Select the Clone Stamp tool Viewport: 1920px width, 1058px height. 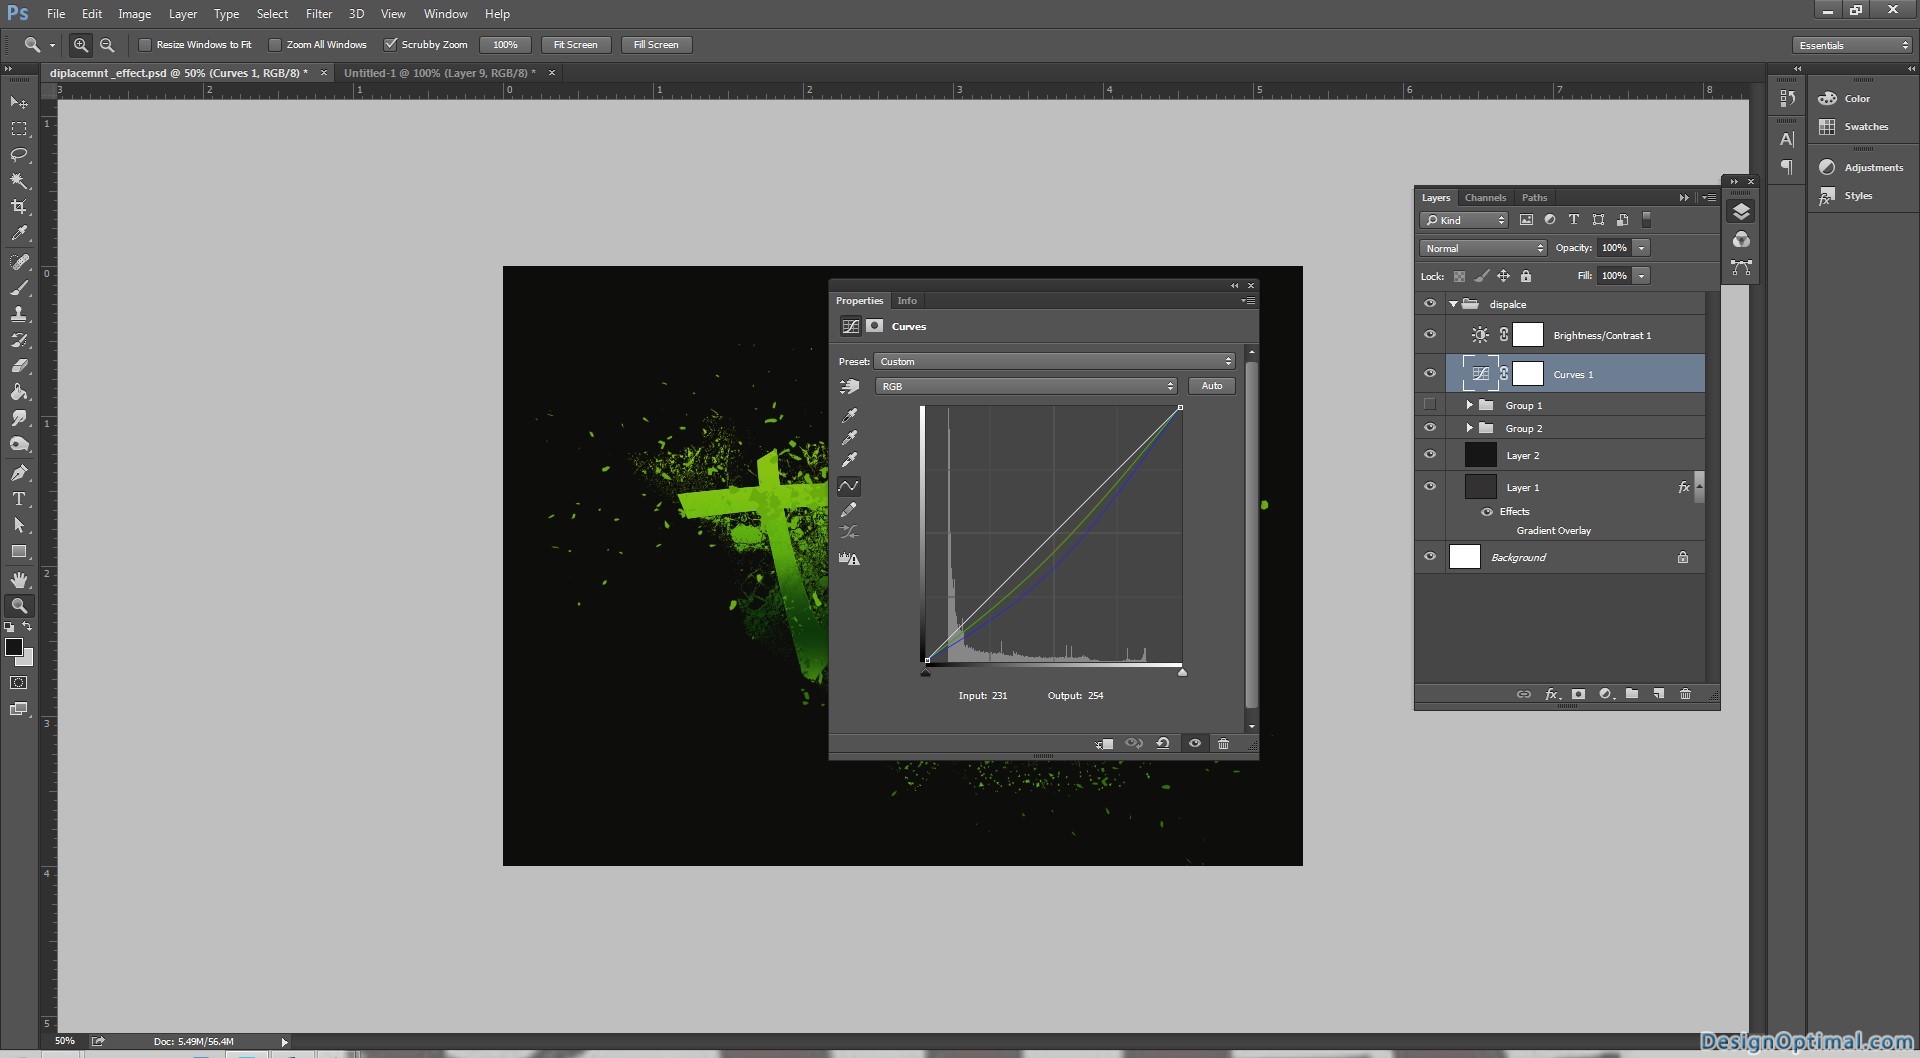(x=19, y=314)
